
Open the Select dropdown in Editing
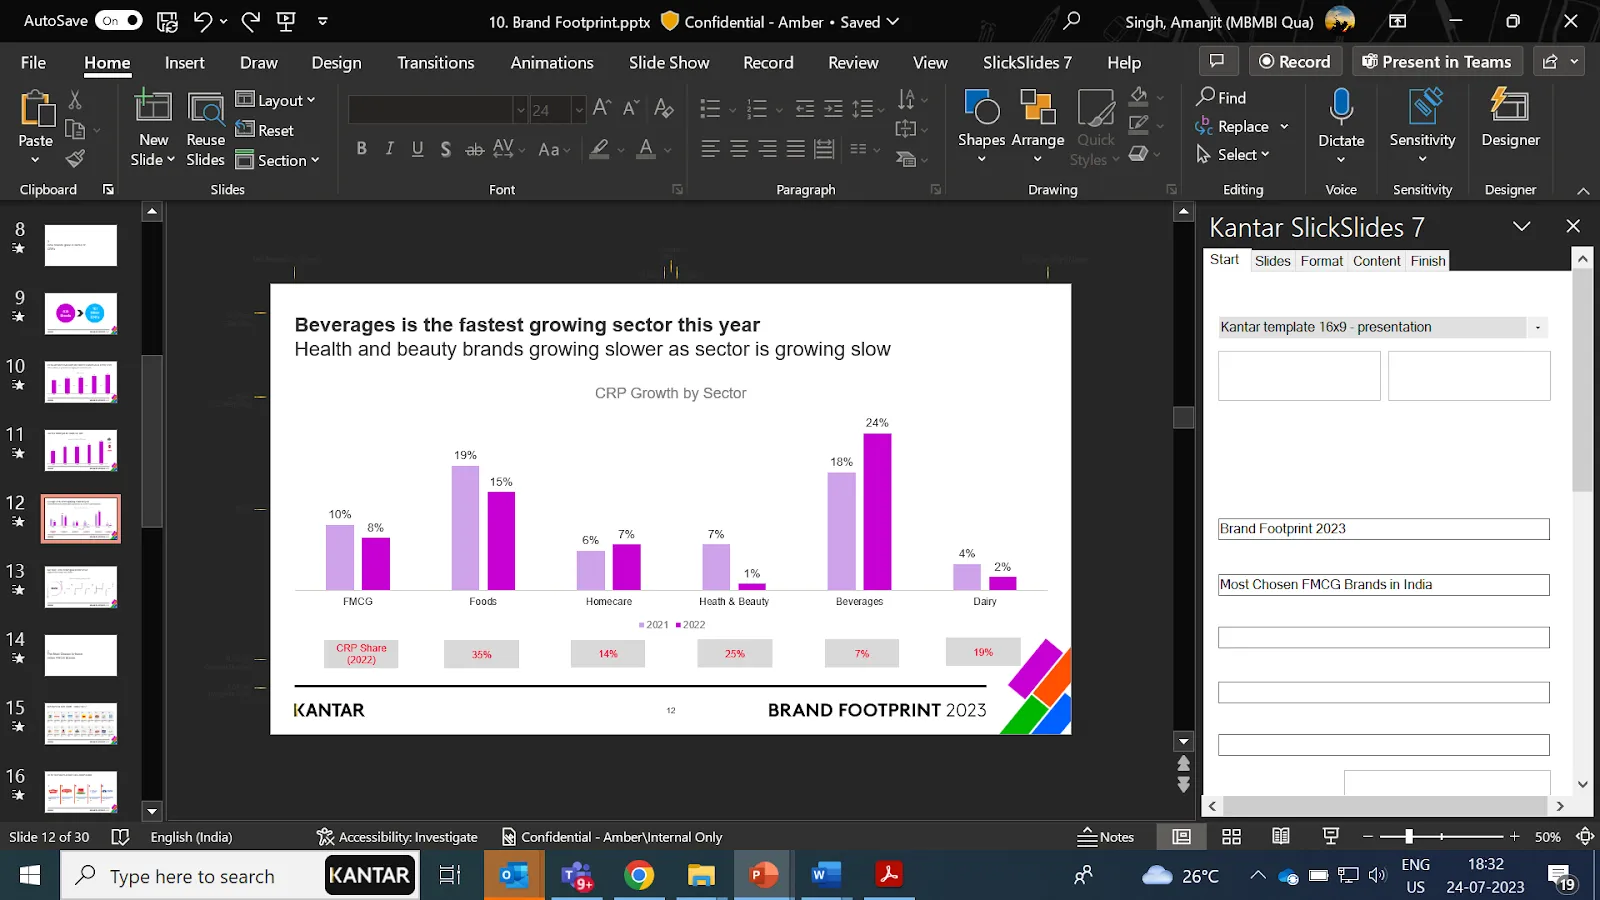click(x=1233, y=154)
